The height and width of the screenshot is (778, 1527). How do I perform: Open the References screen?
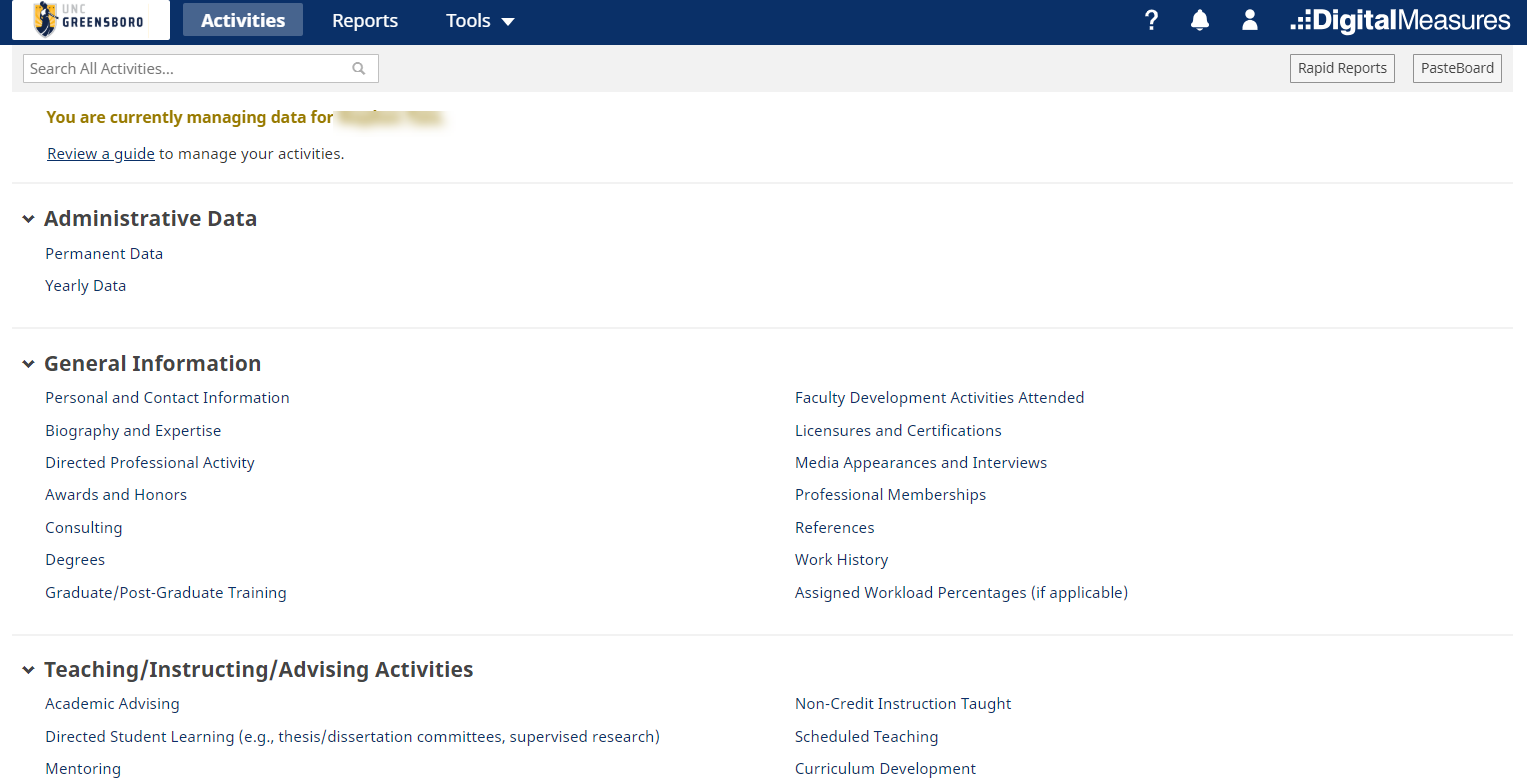click(x=835, y=528)
